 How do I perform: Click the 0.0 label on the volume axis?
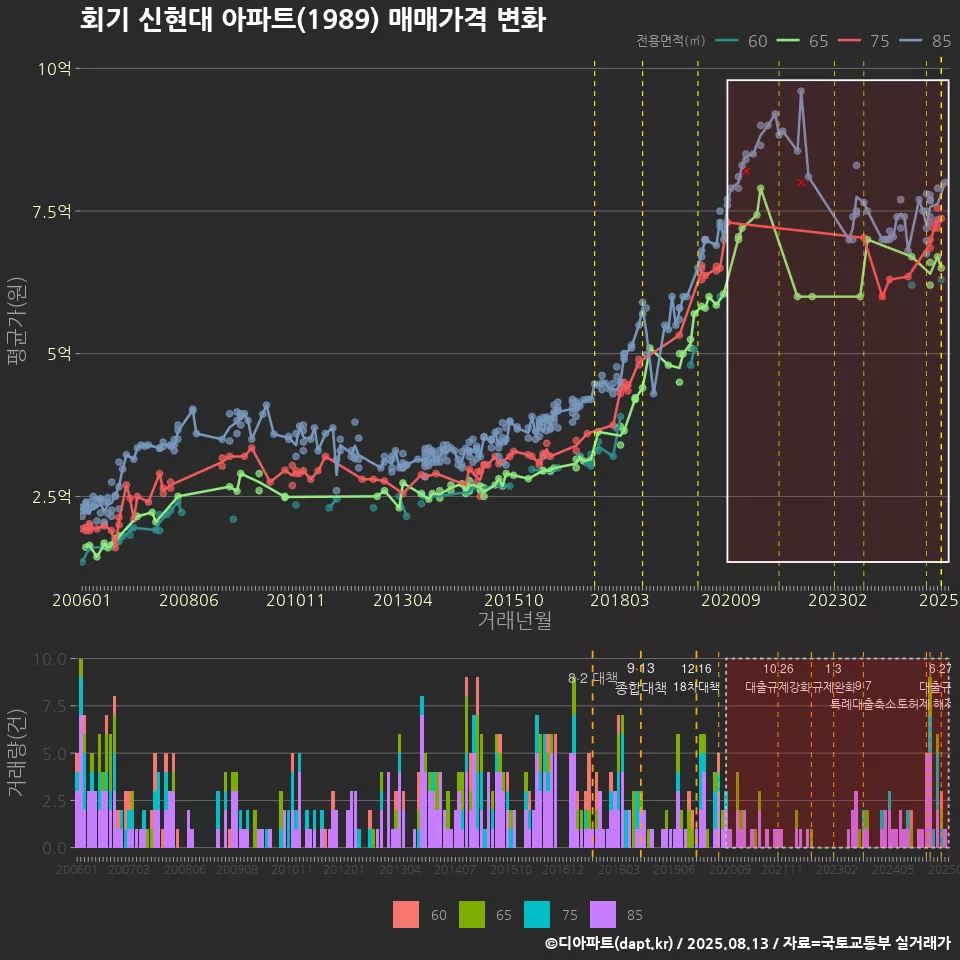pos(54,849)
